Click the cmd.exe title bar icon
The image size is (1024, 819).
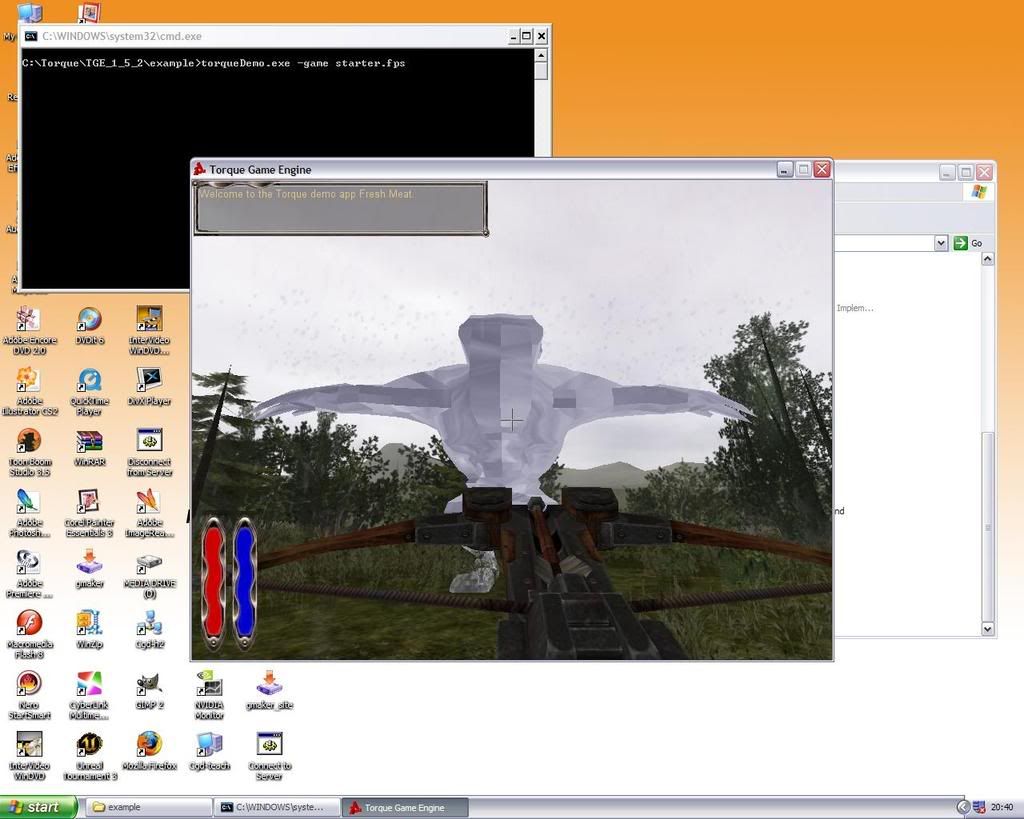coord(31,36)
